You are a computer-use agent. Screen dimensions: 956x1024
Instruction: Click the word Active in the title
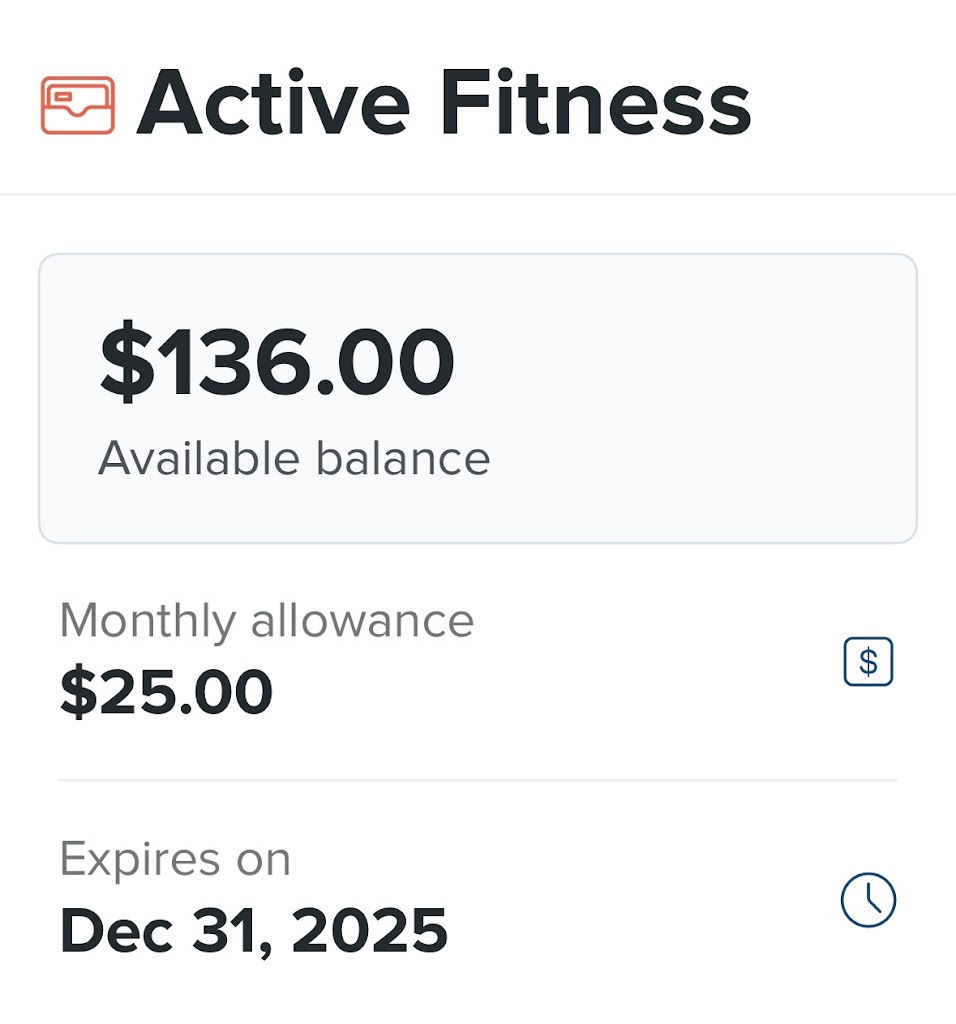(x=273, y=104)
